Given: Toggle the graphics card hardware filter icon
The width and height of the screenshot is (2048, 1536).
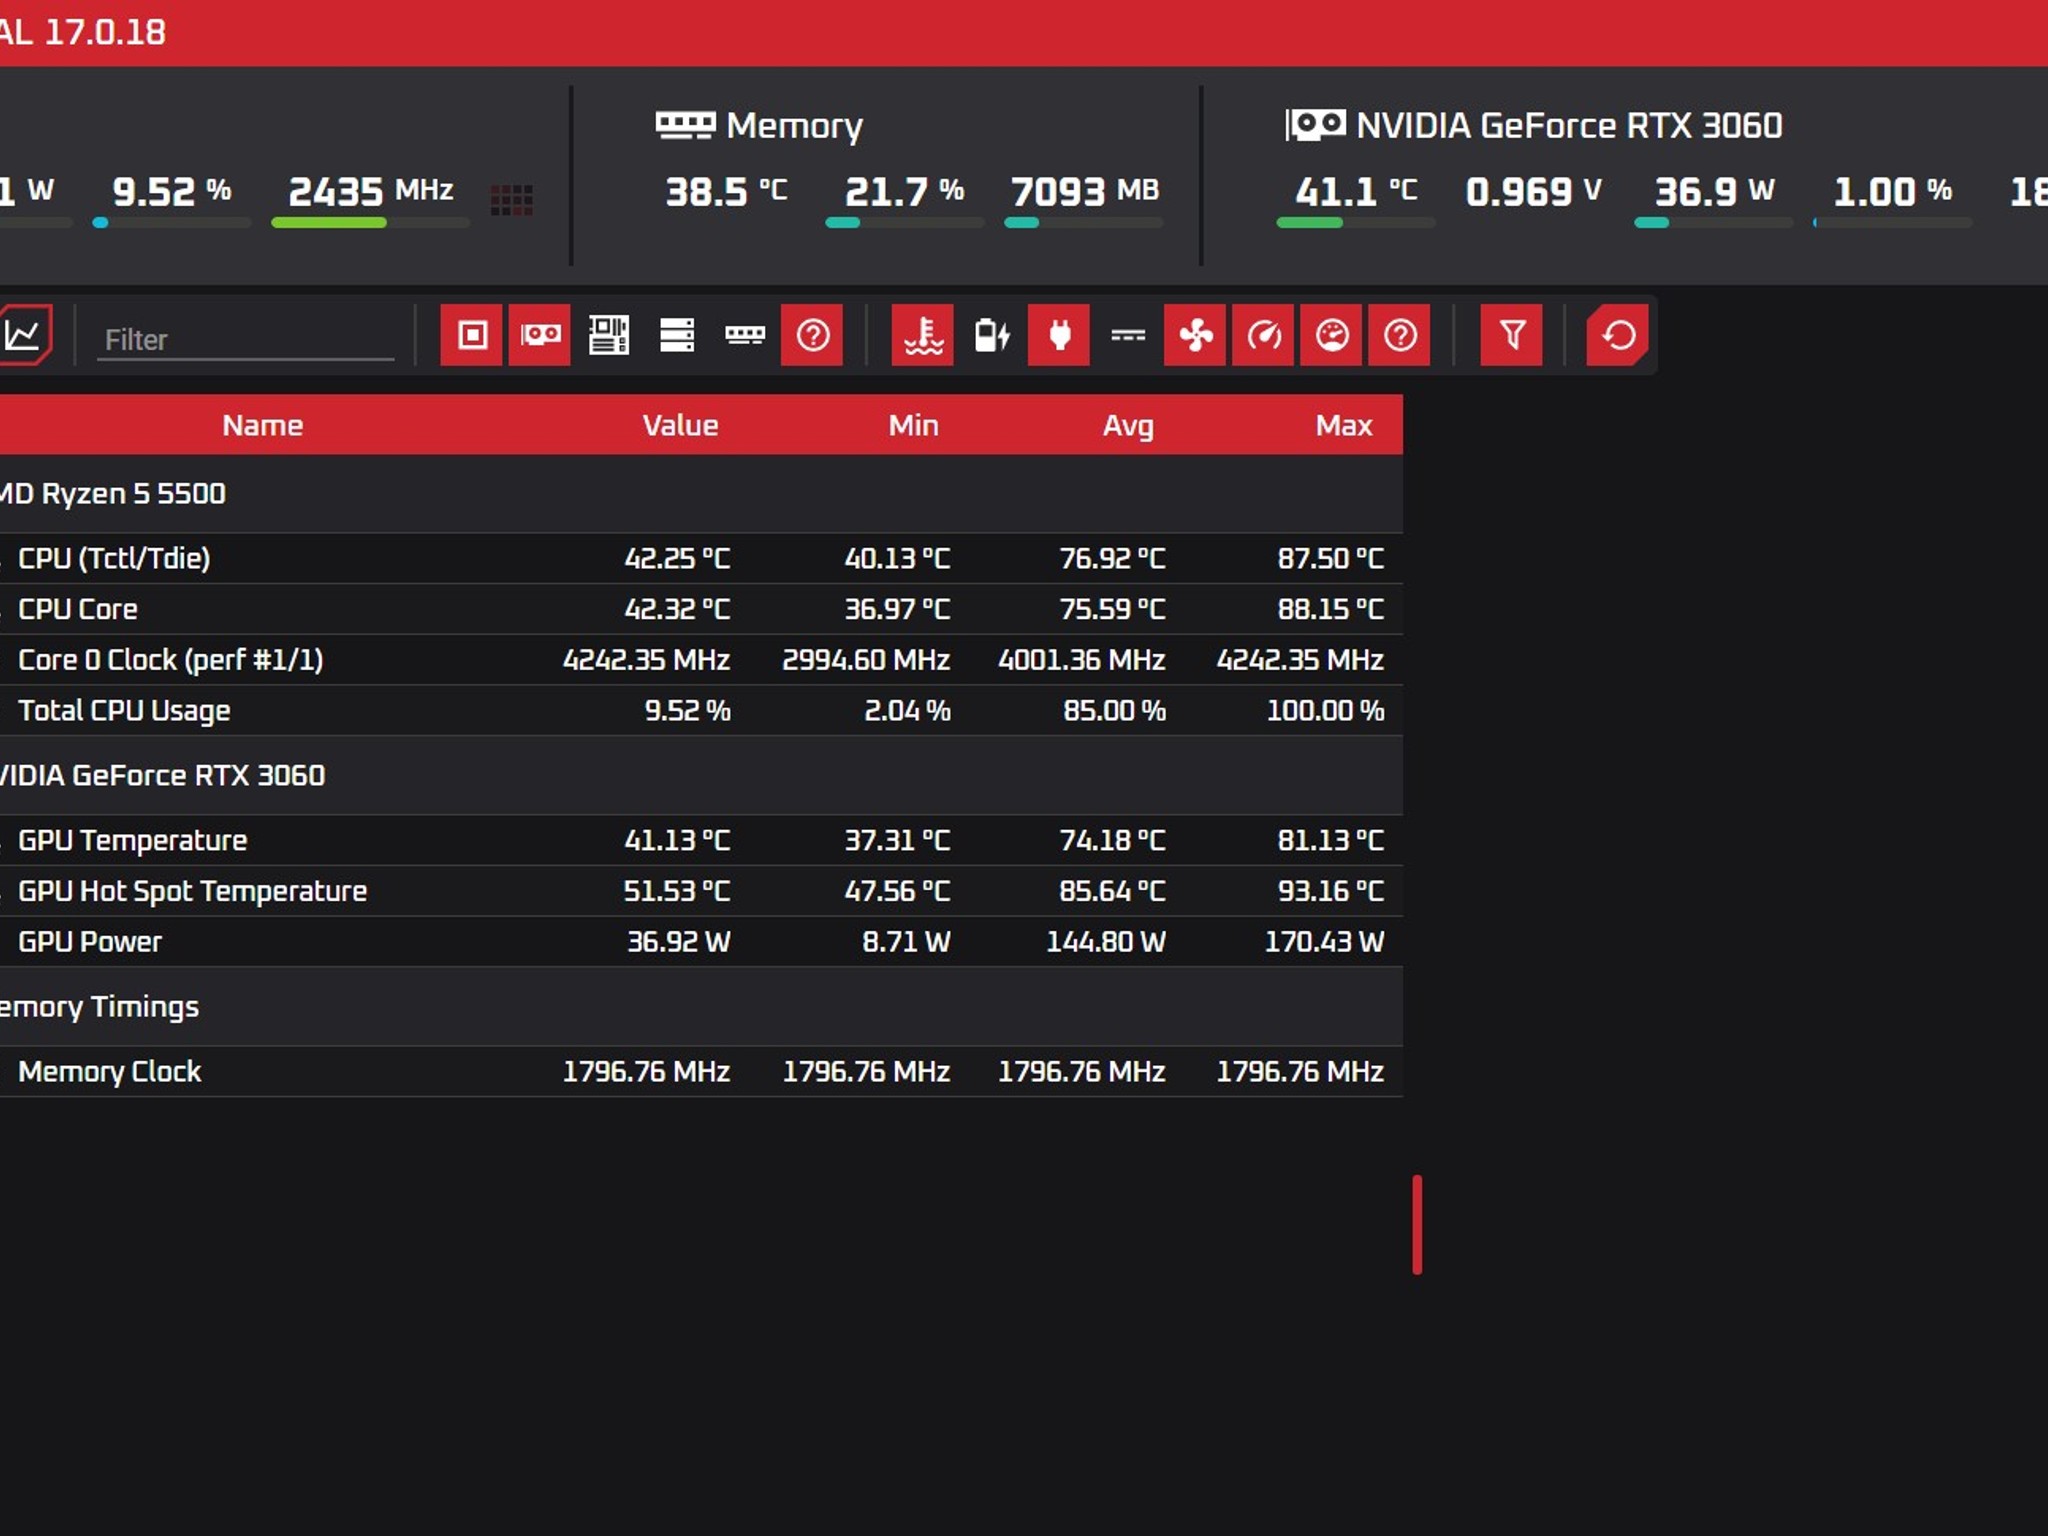Looking at the screenshot, I should (x=540, y=335).
